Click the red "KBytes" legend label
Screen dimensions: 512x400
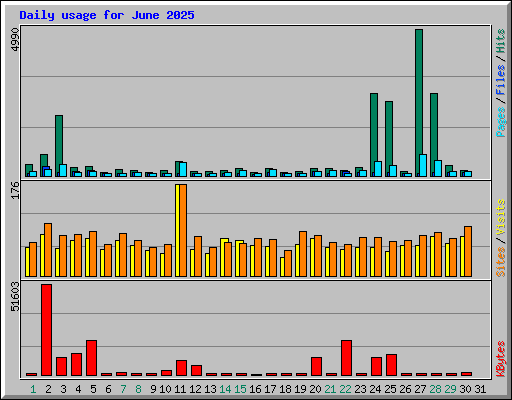tap(501, 359)
